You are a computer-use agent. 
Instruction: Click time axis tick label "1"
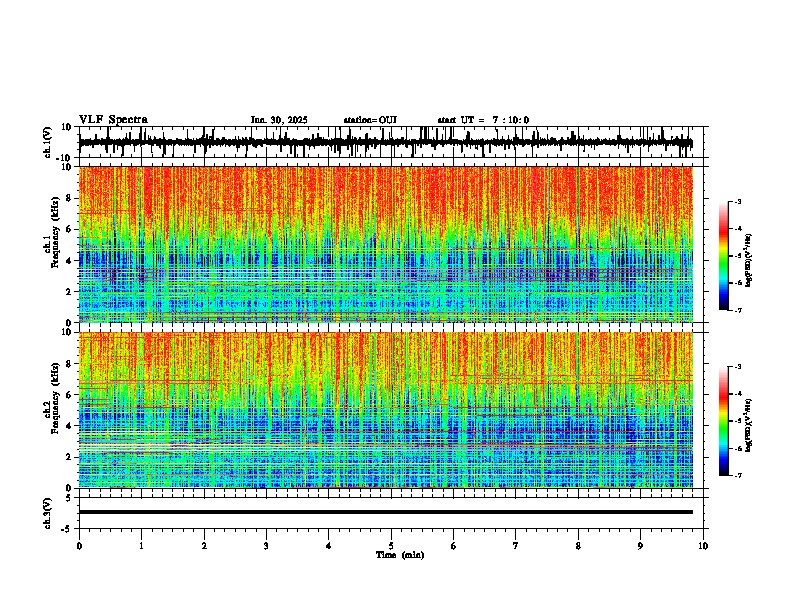click(x=141, y=546)
